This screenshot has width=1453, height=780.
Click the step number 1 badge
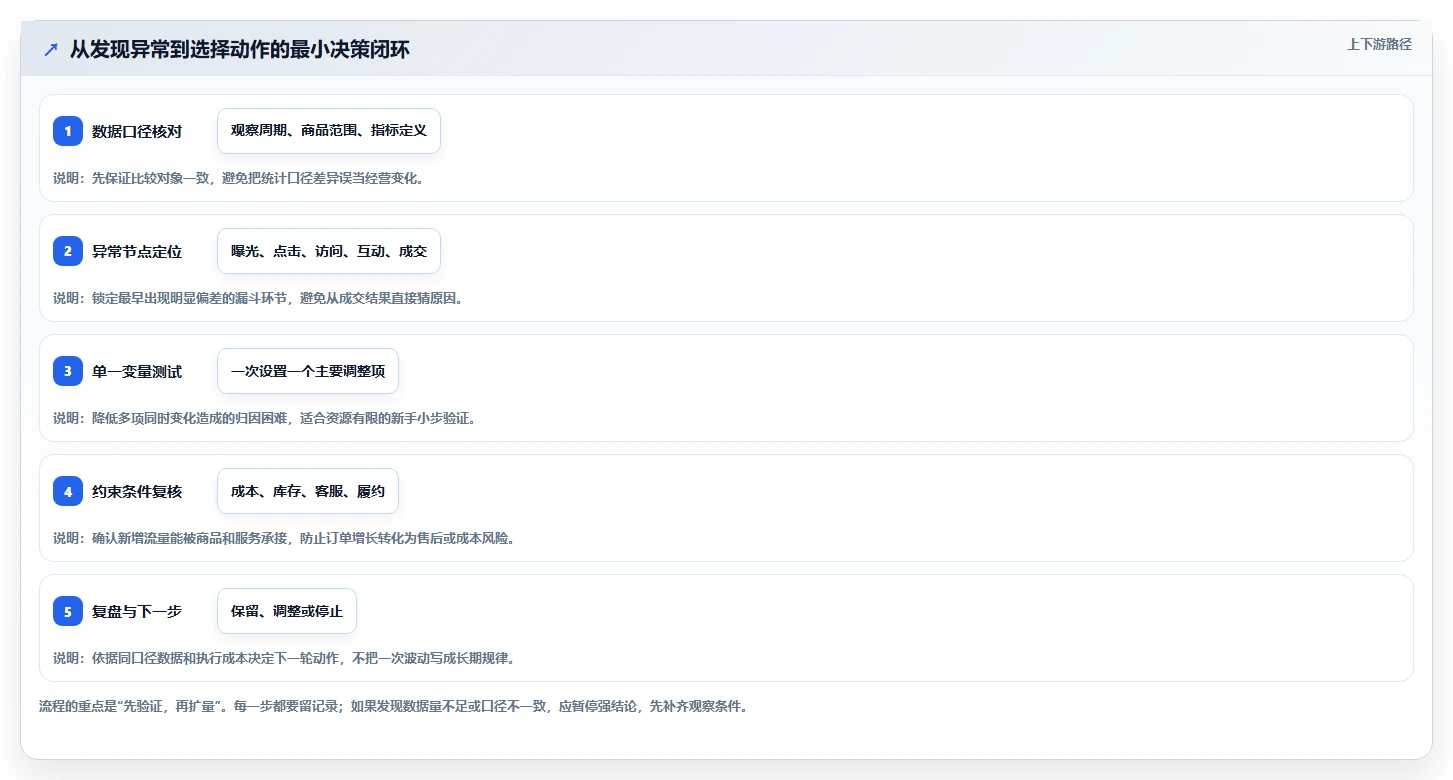click(x=68, y=131)
